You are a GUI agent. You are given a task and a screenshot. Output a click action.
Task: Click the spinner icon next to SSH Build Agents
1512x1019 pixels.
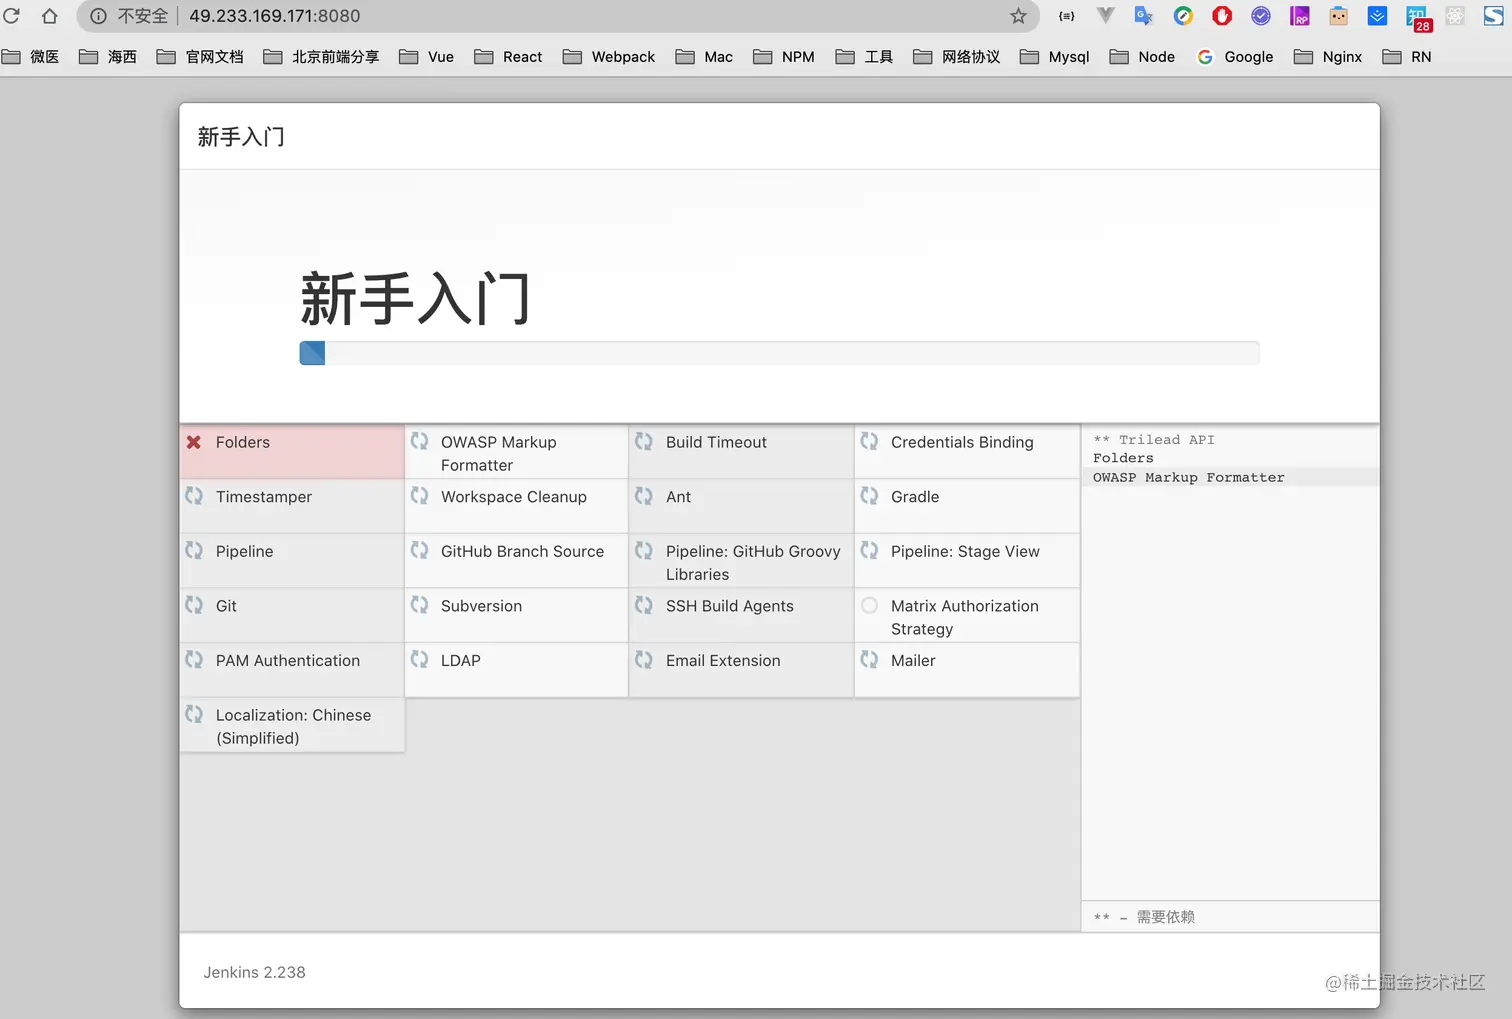click(x=644, y=605)
